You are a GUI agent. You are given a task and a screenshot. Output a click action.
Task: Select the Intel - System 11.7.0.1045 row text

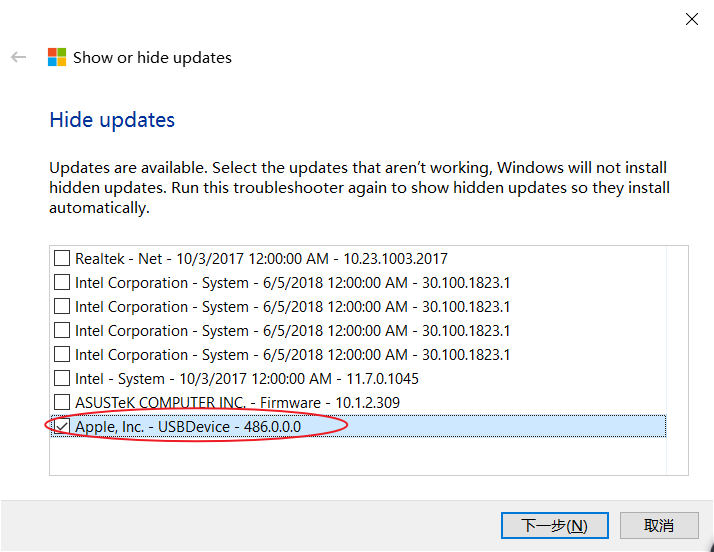point(247,379)
